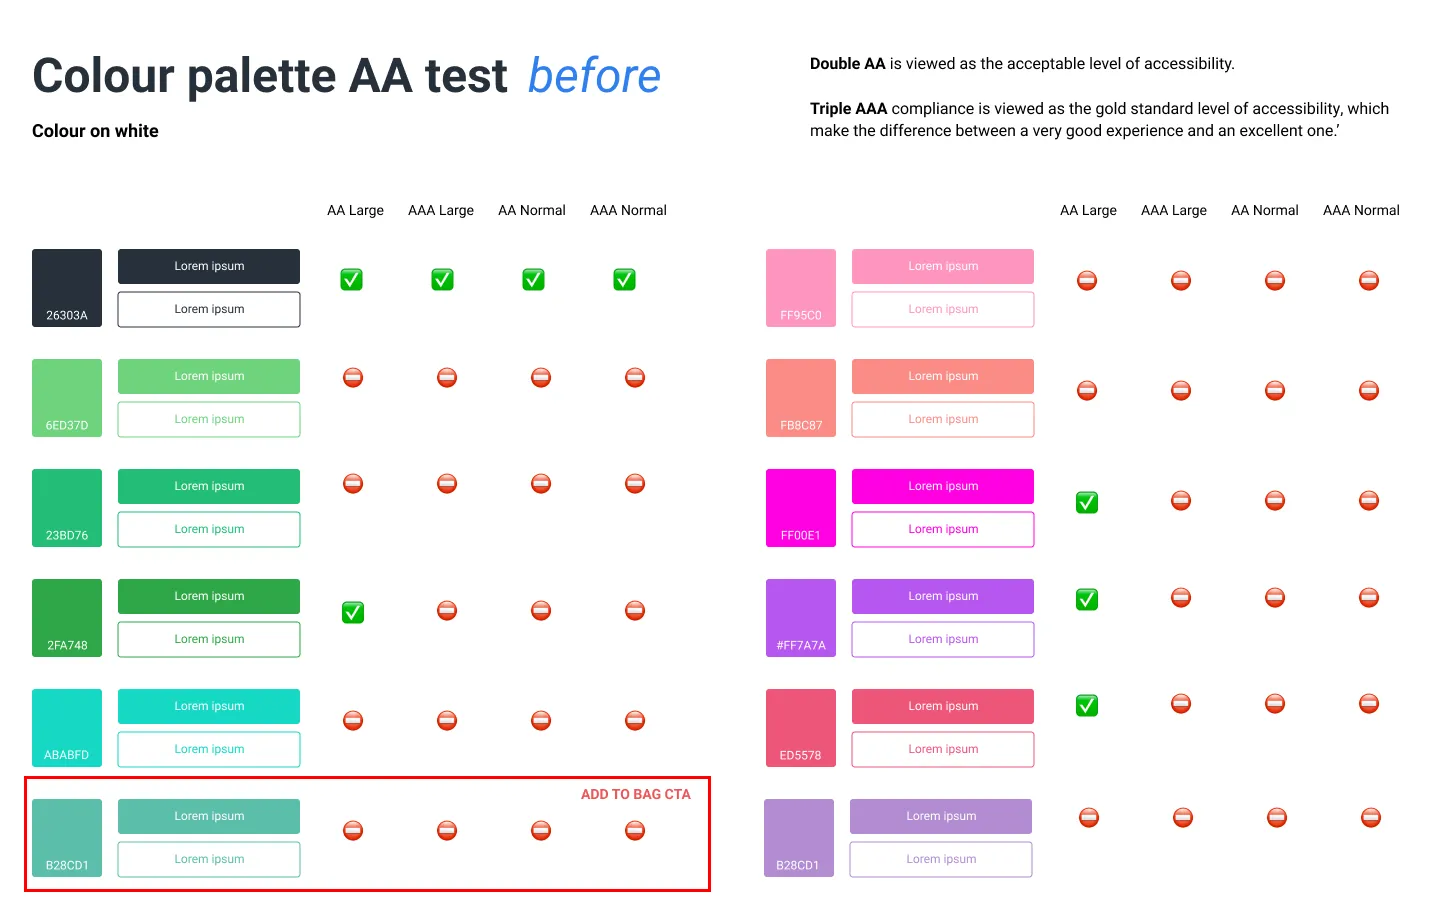The image size is (1440, 900).
Task: Click the dark filled Lorem ipsum button
Action: point(209,267)
